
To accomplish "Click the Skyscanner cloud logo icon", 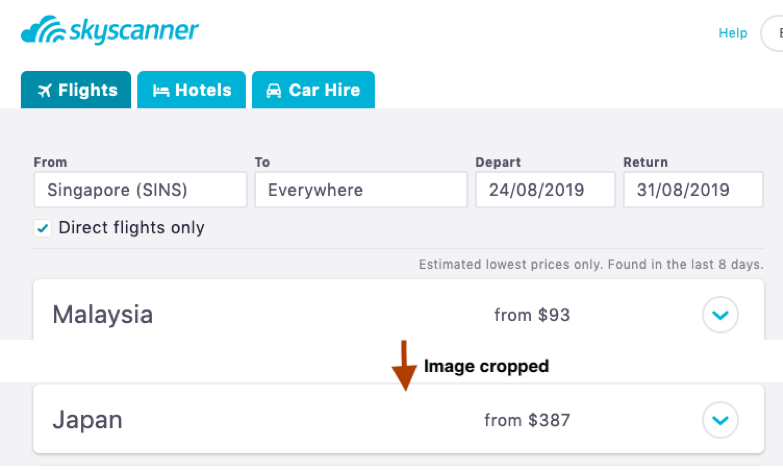I will (41, 31).
